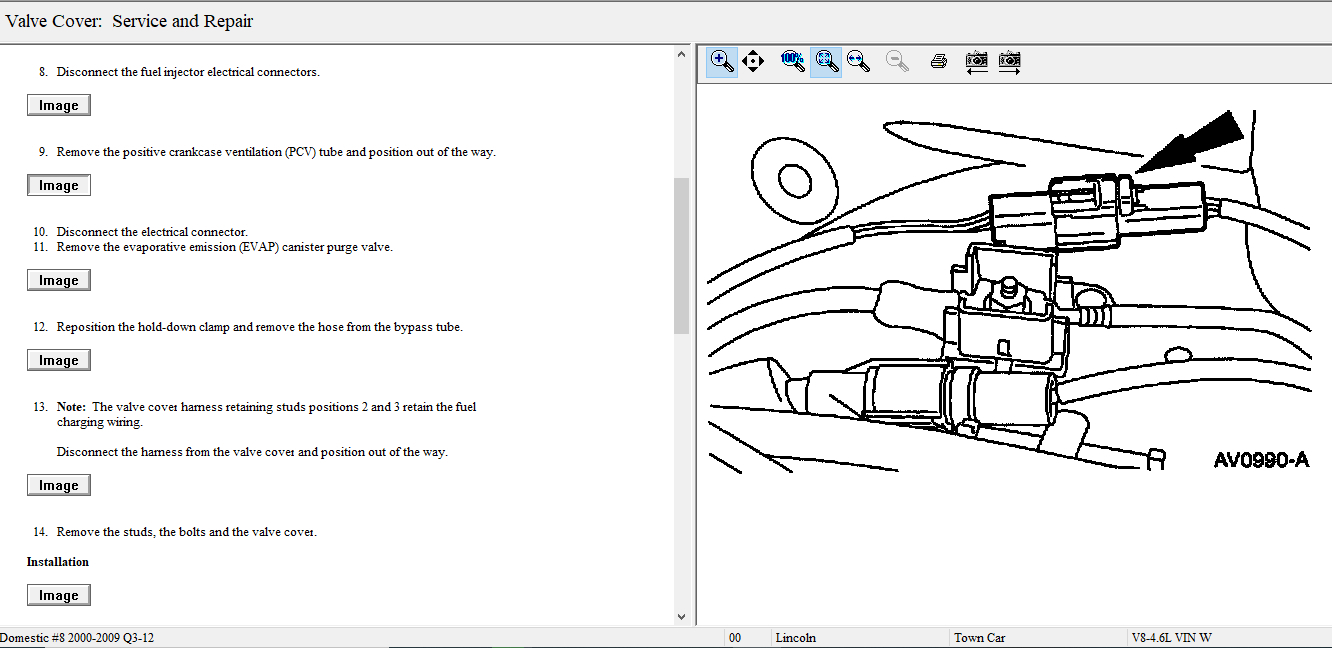This screenshot has width=1332, height=648.
Task: Show Image for valve cover harness step
Action: coord(59,485)
